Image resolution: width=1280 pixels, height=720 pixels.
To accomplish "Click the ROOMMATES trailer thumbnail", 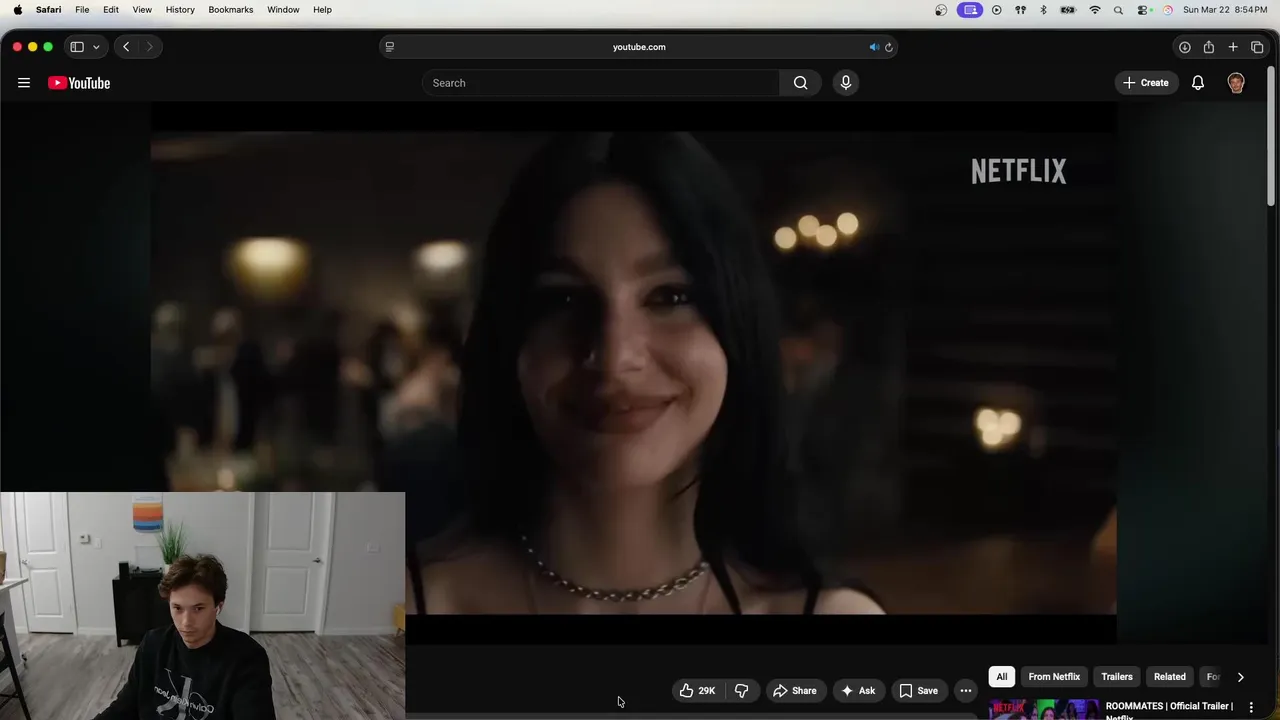I will point(1044,709).
